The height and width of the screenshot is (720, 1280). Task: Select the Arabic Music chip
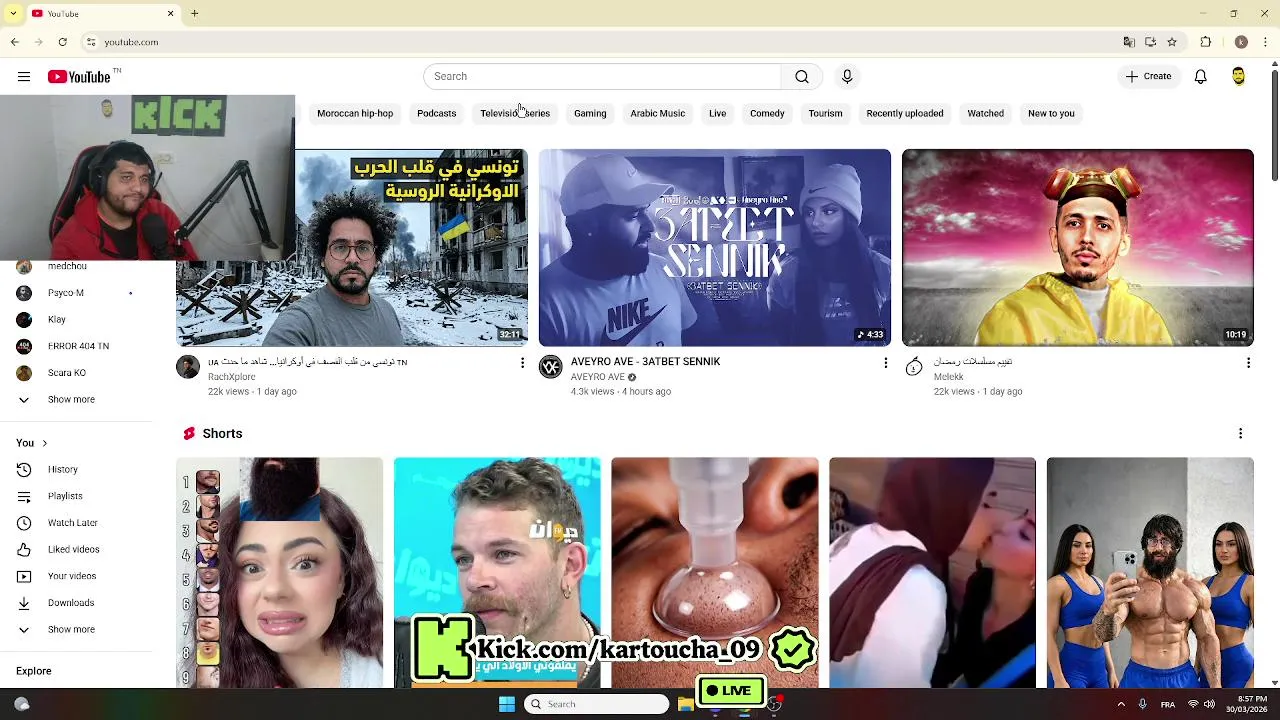[658, 113]
